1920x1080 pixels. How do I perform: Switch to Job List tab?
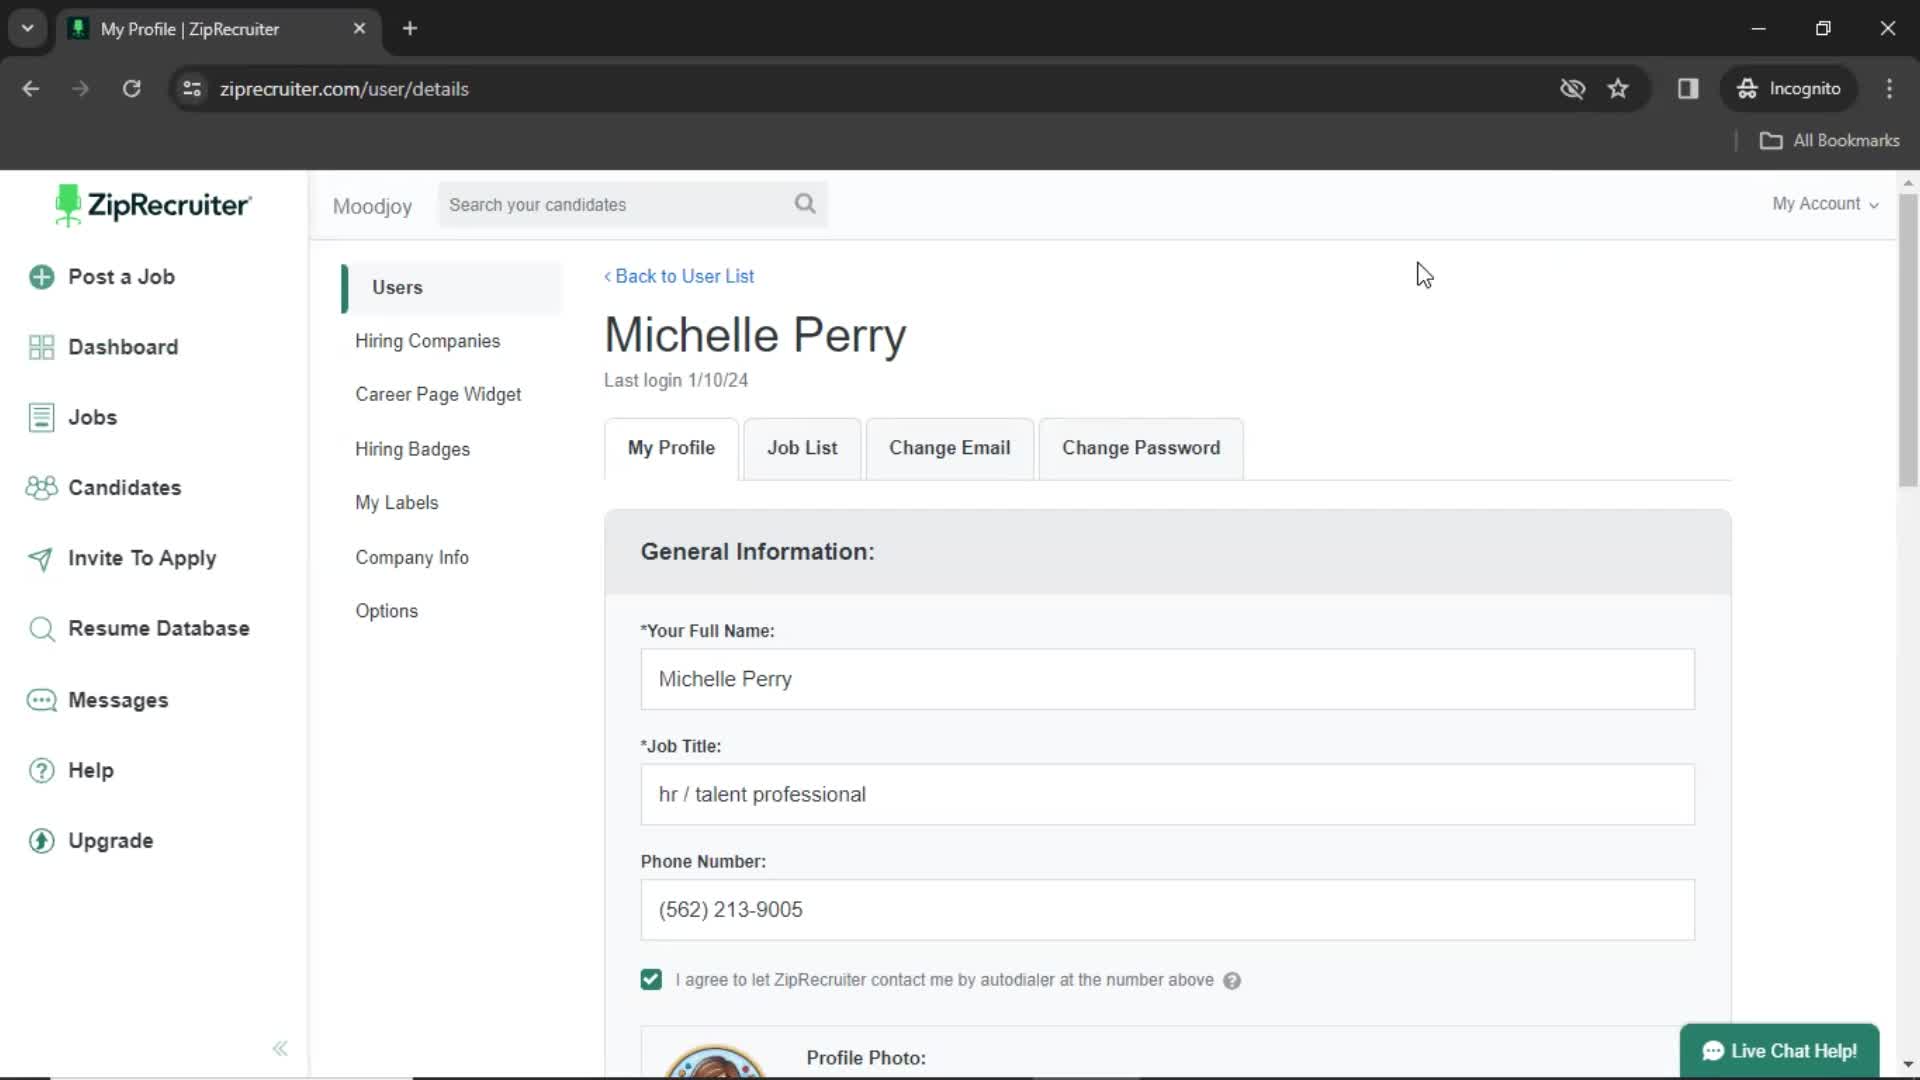coord(802,447)
